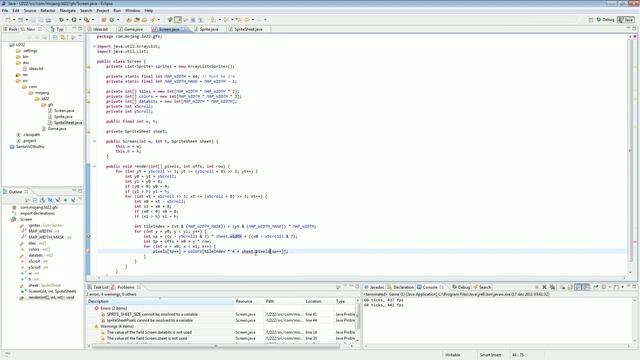Collapse the import section in the editor
The height and width of the screenshot is (360, 640).
[94, 47]
